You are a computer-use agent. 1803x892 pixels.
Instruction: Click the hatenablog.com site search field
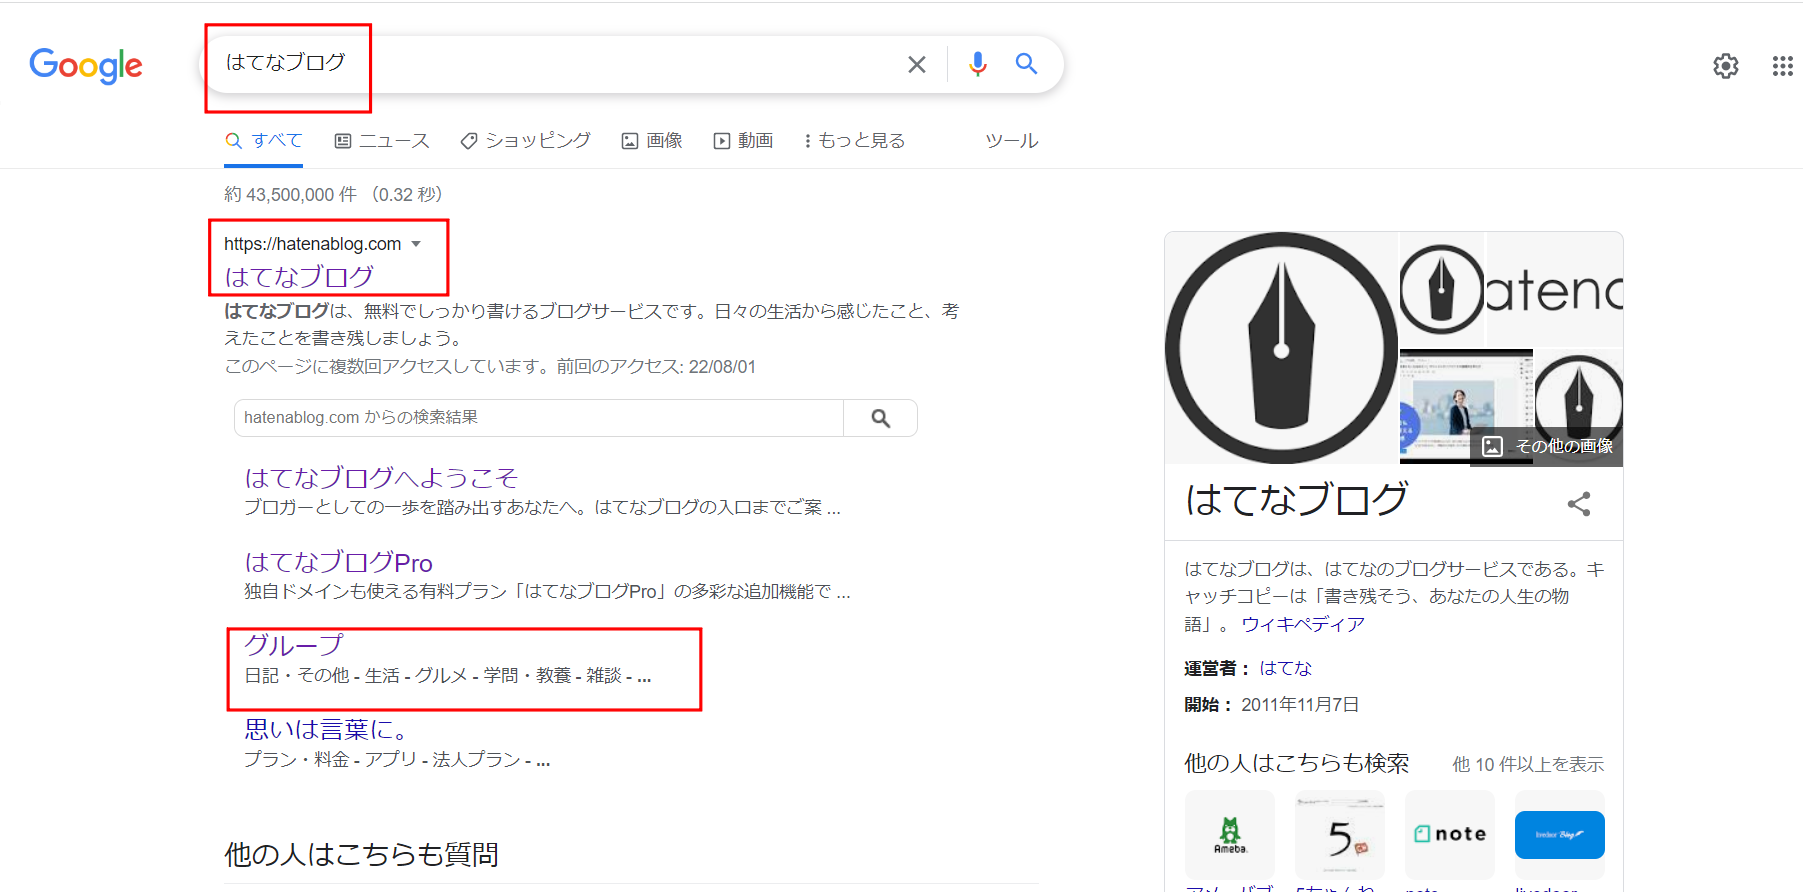539,418
